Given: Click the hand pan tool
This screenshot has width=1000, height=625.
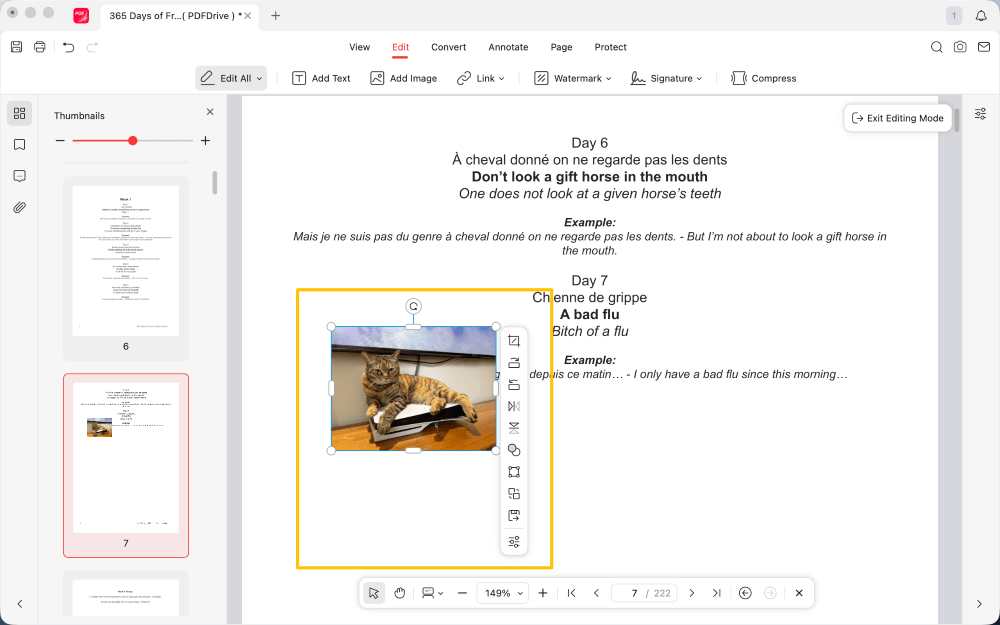Looking at the screenshot, I should point(399,593).
